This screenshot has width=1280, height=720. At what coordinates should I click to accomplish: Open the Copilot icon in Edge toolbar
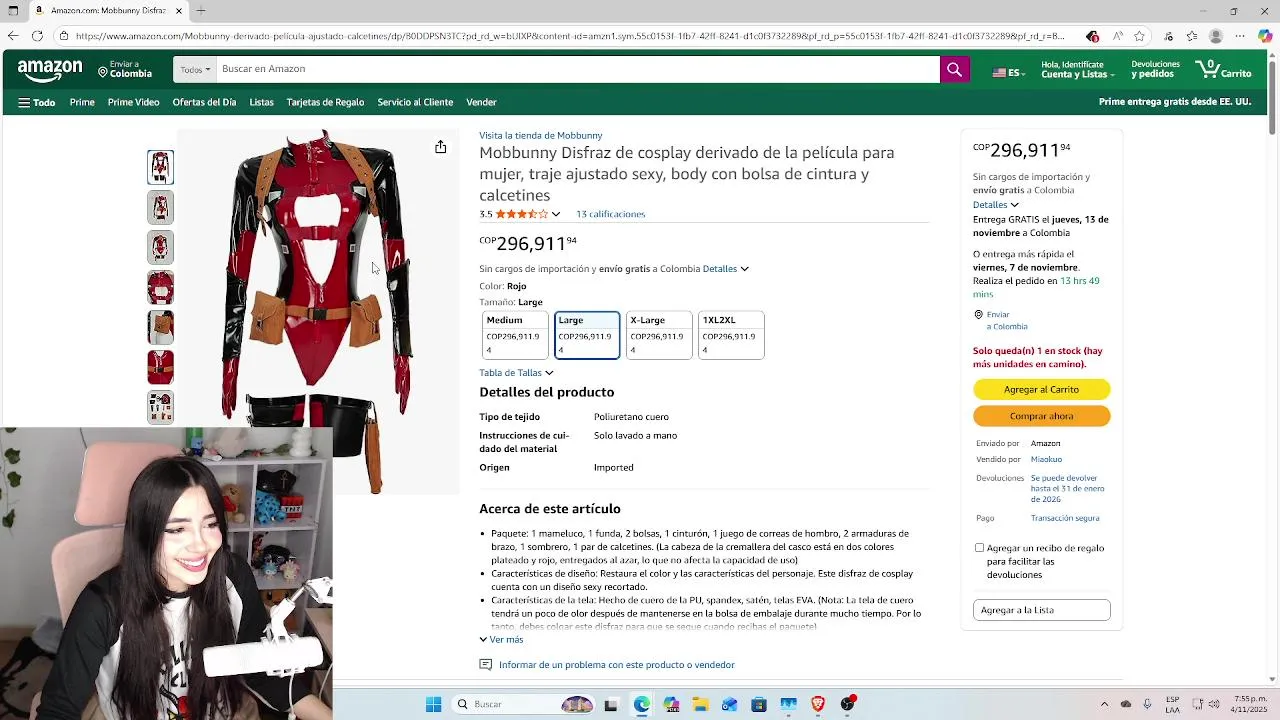(x=1266, y=36)
